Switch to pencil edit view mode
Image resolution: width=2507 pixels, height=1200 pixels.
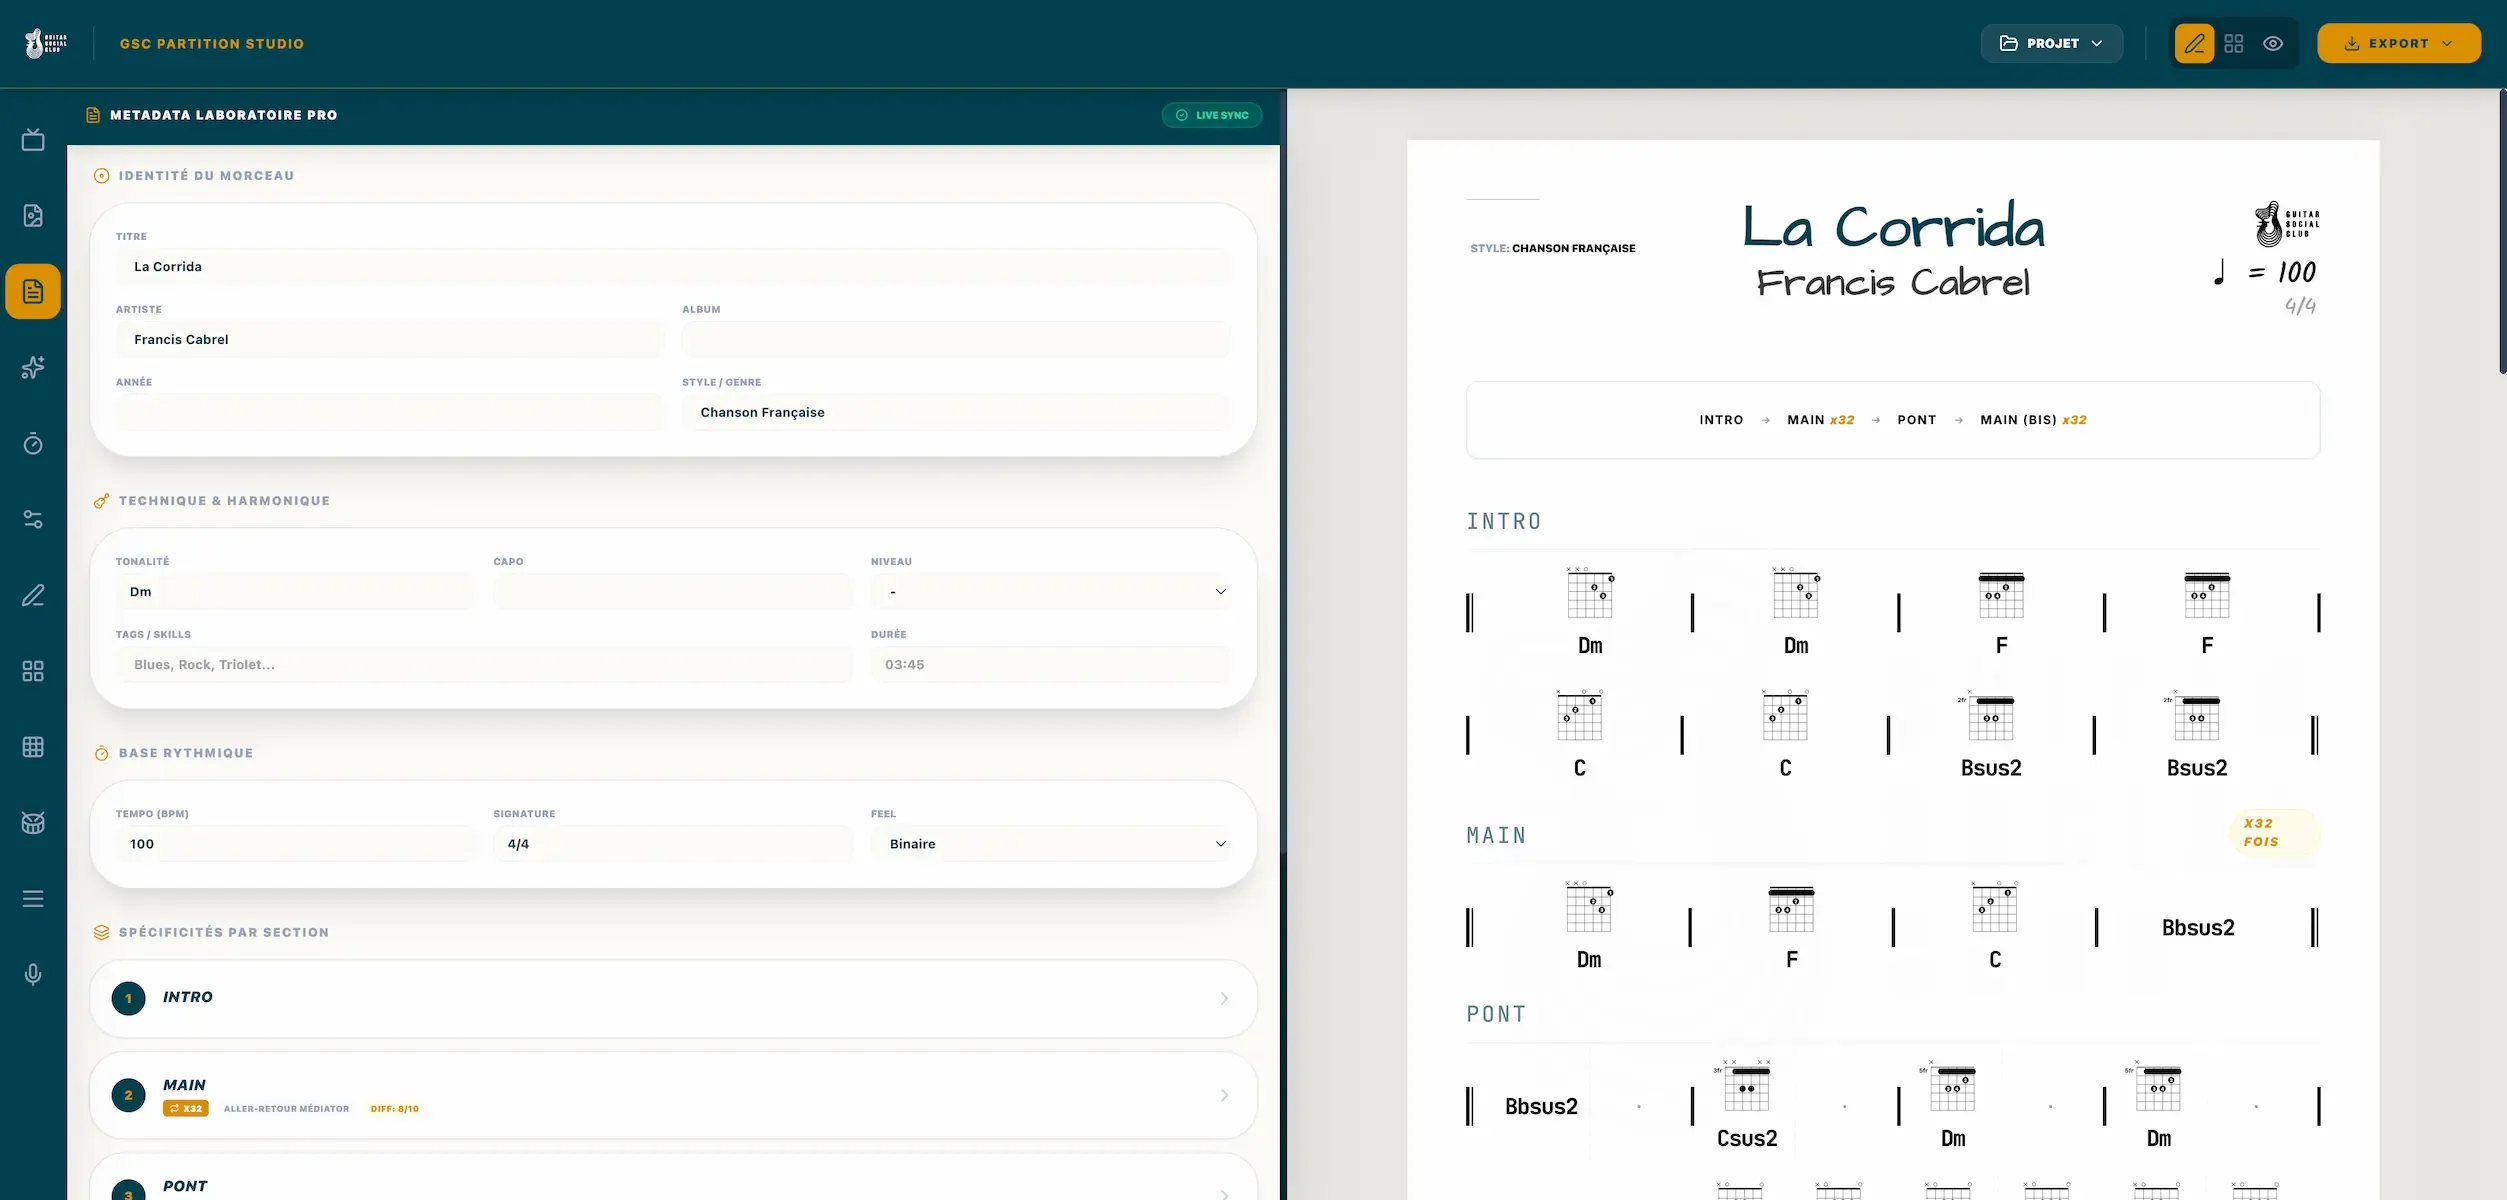tap(2194, 44)
